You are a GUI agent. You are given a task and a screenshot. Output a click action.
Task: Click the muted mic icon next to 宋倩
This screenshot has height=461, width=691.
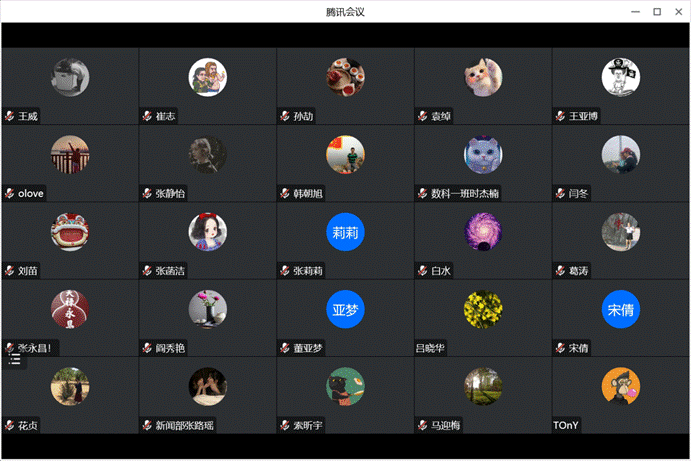560,348
